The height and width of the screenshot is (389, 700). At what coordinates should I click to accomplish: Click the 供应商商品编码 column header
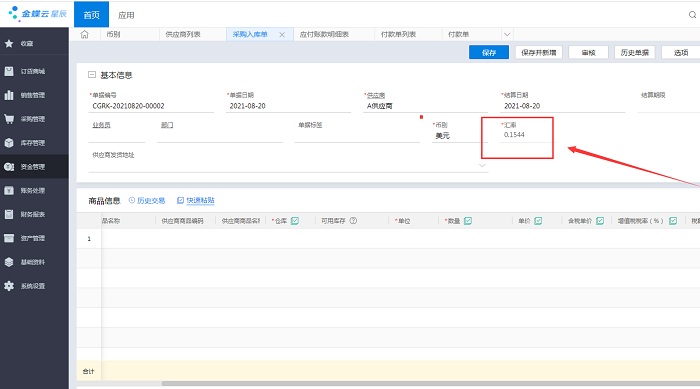[183, 221]
